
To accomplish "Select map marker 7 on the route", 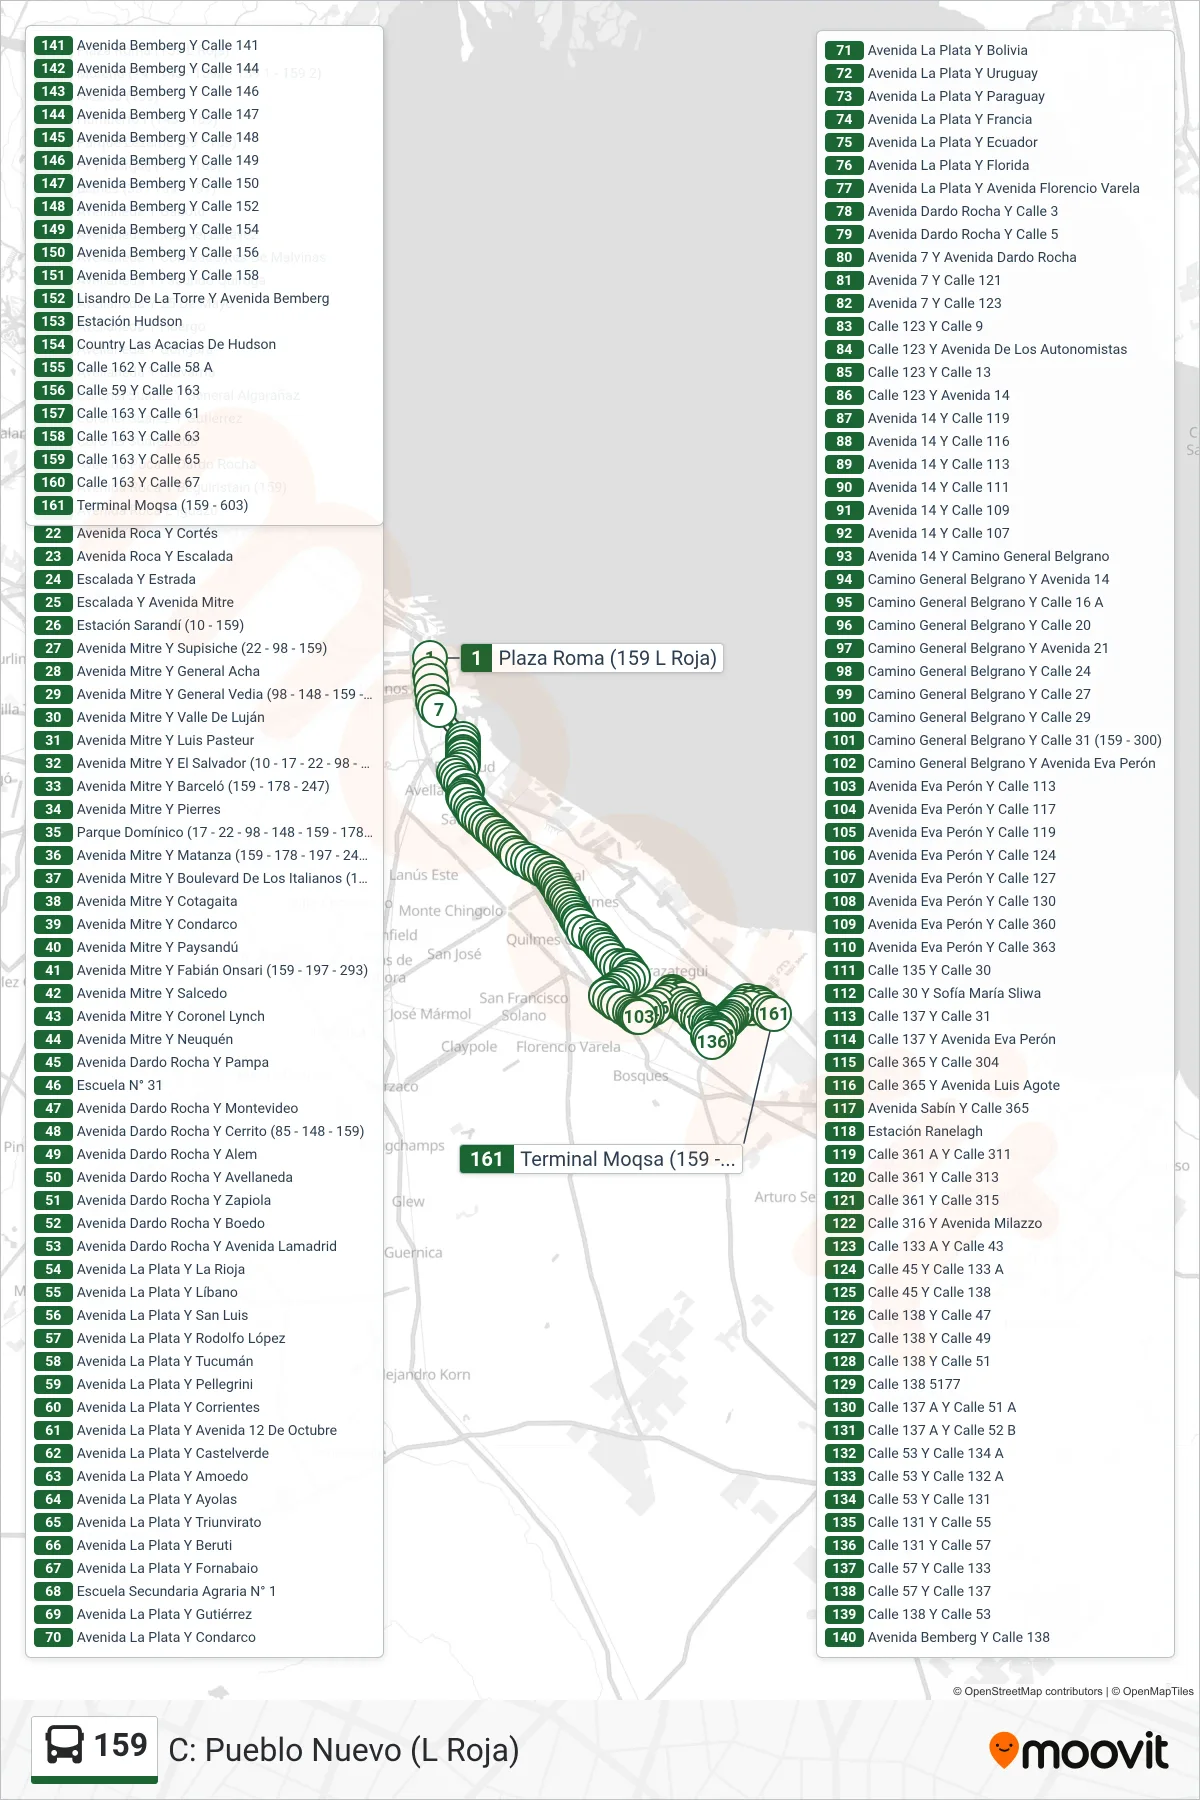I will pyautogui.click(x=438, y=710).
